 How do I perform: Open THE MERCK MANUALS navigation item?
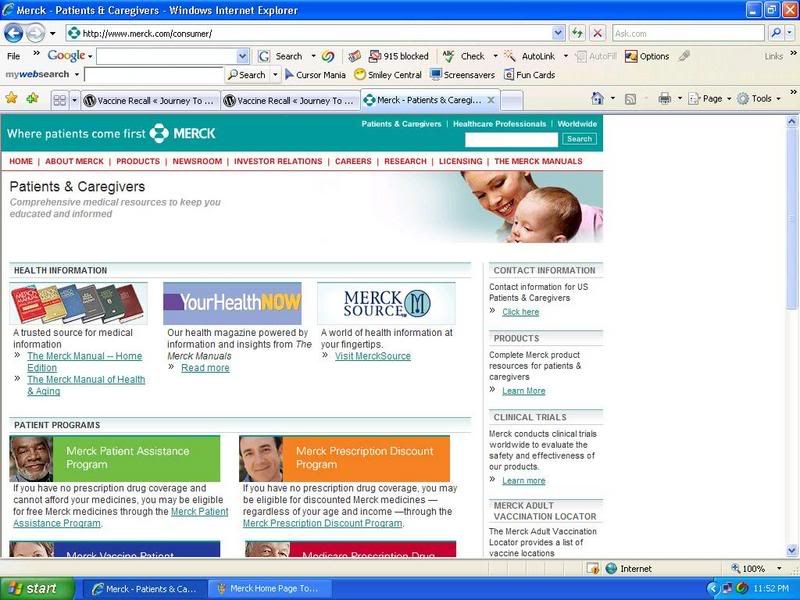[x=538, y=161]
